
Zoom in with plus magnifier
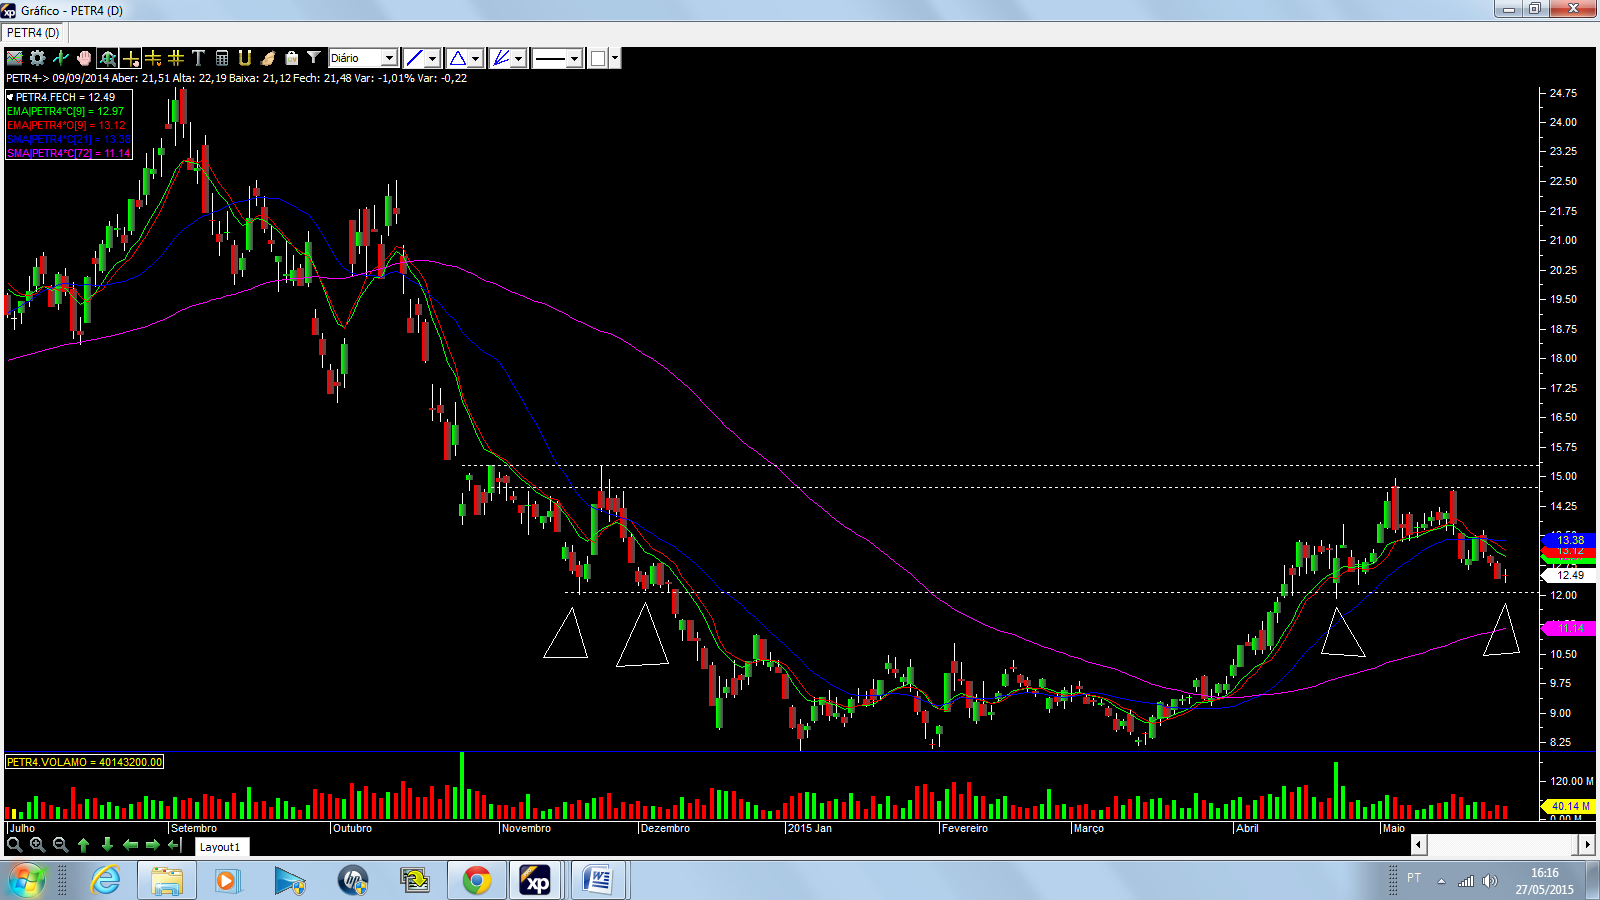click(x=37, y=845)
